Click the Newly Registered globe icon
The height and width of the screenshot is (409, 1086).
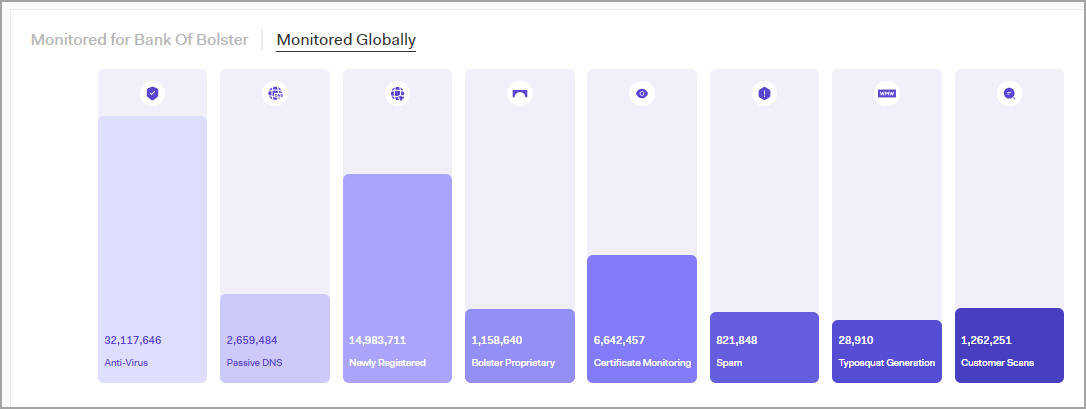(397, 94)
